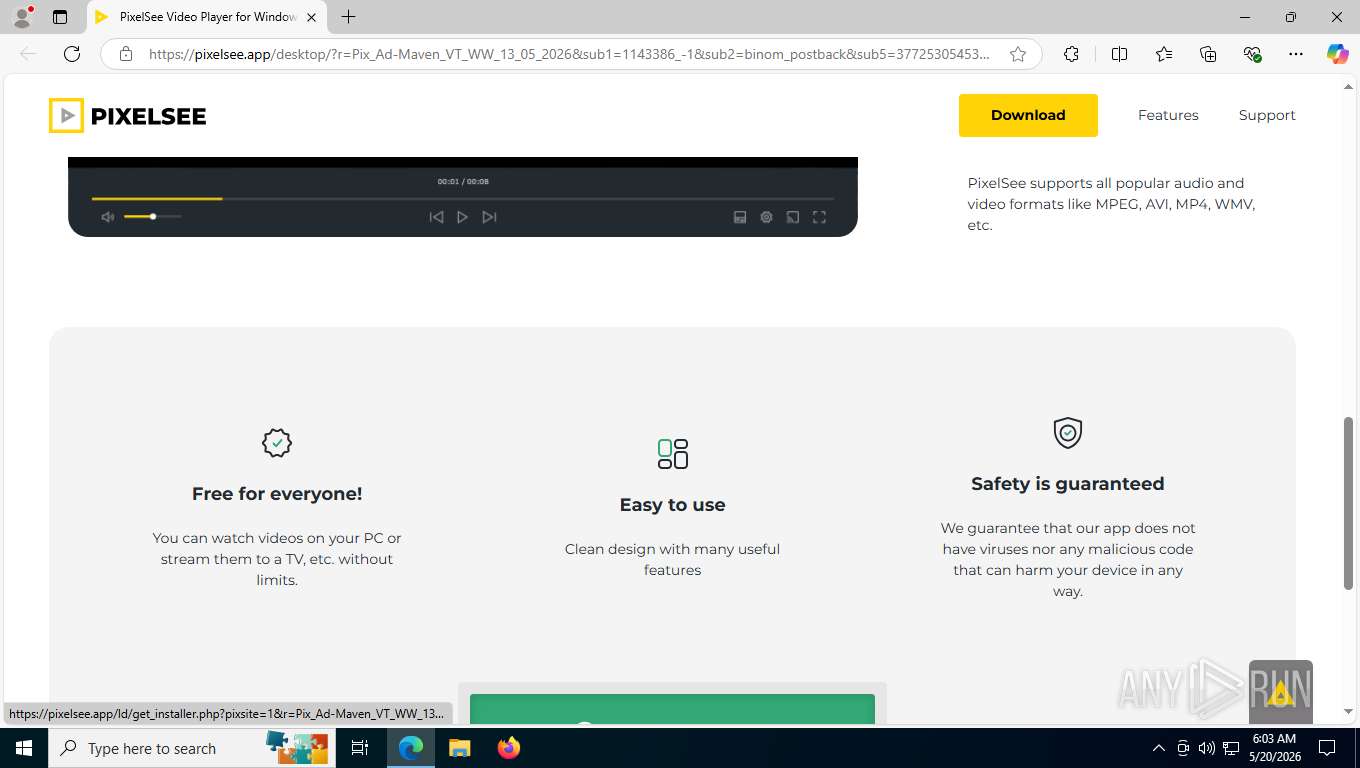Open Task View on taskbar
This screenshot has width=1360, height=768.
(x=360, y=748)
